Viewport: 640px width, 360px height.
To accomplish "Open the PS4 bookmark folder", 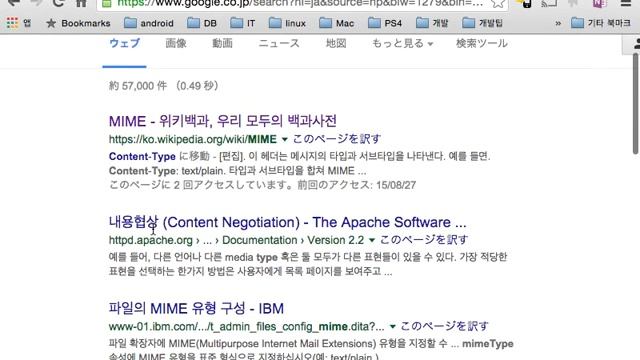I will click(385, 23).
